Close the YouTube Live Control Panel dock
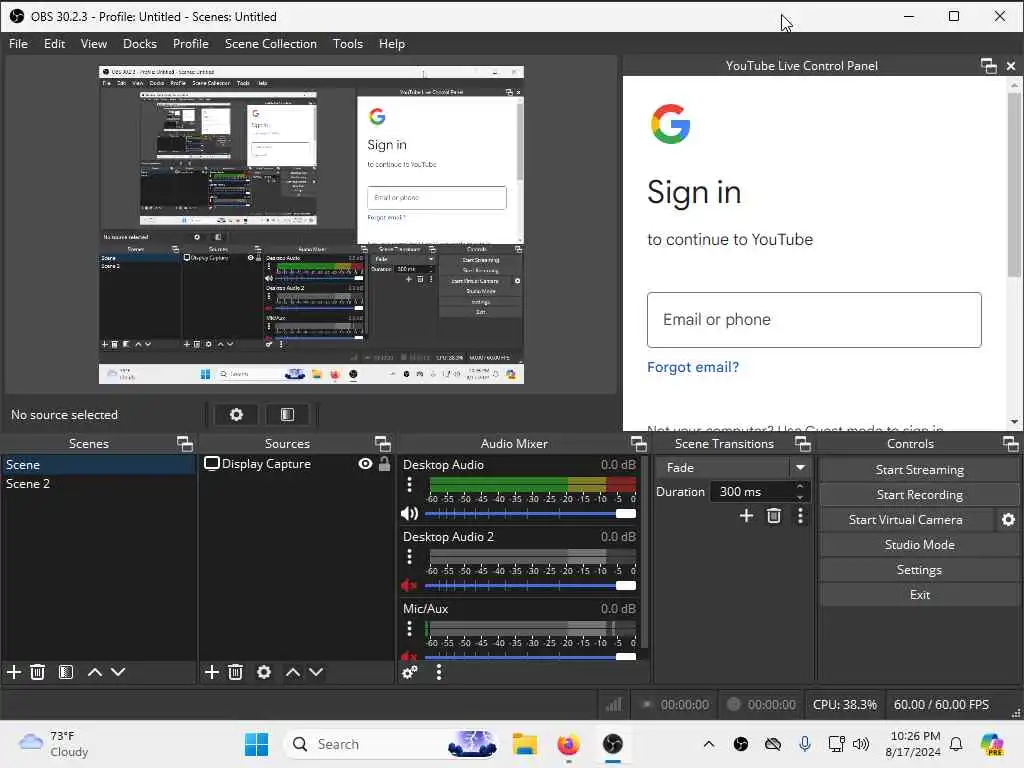The image size is (1024, 768). 1011,66
